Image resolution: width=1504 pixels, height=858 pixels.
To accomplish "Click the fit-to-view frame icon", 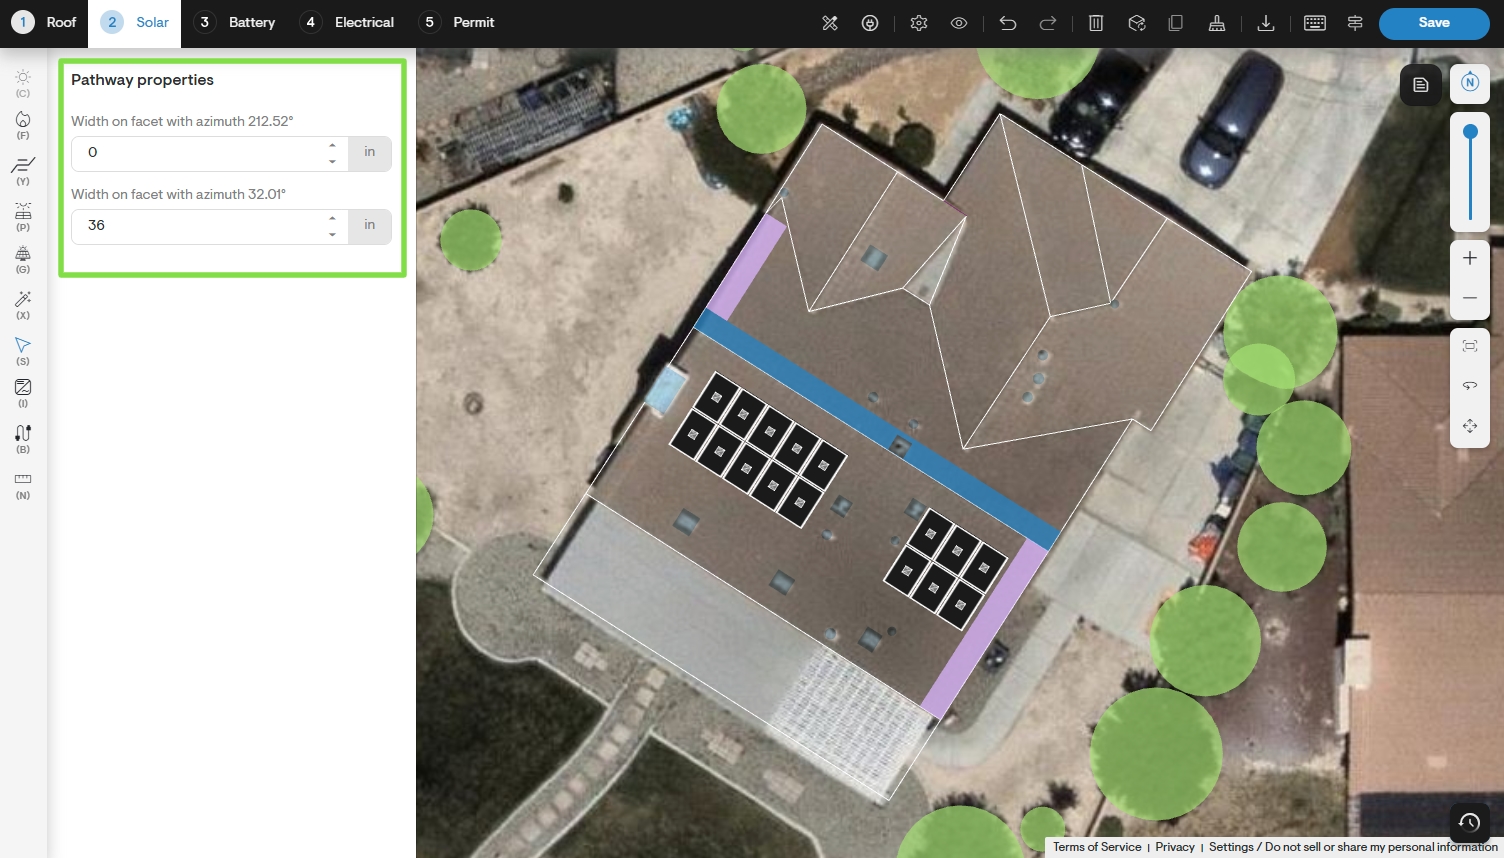I will click(x=1470, y=346).
